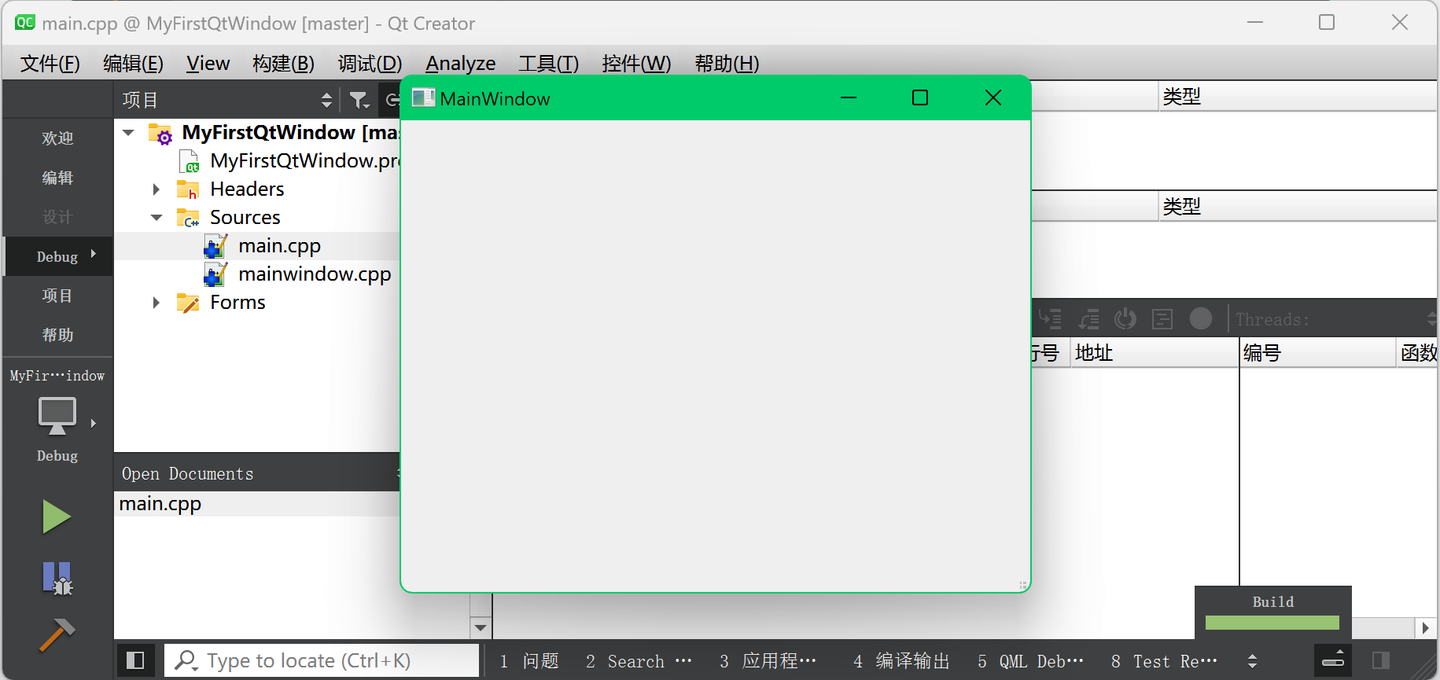This screenshot has height=680, width=1440.
Task: Switch to 欢迎 mode in the sidebar
Action: (x=56, y=137)
